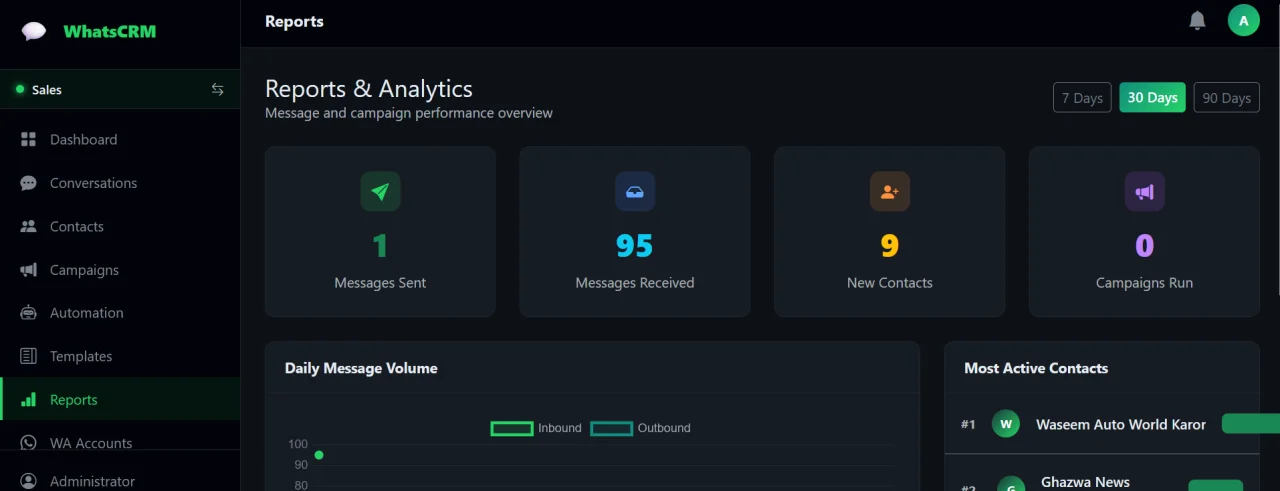The width and height of the screenshot is (1280, 491).
Task: Click the Administrator user icon
Action: tap(28, 481)
